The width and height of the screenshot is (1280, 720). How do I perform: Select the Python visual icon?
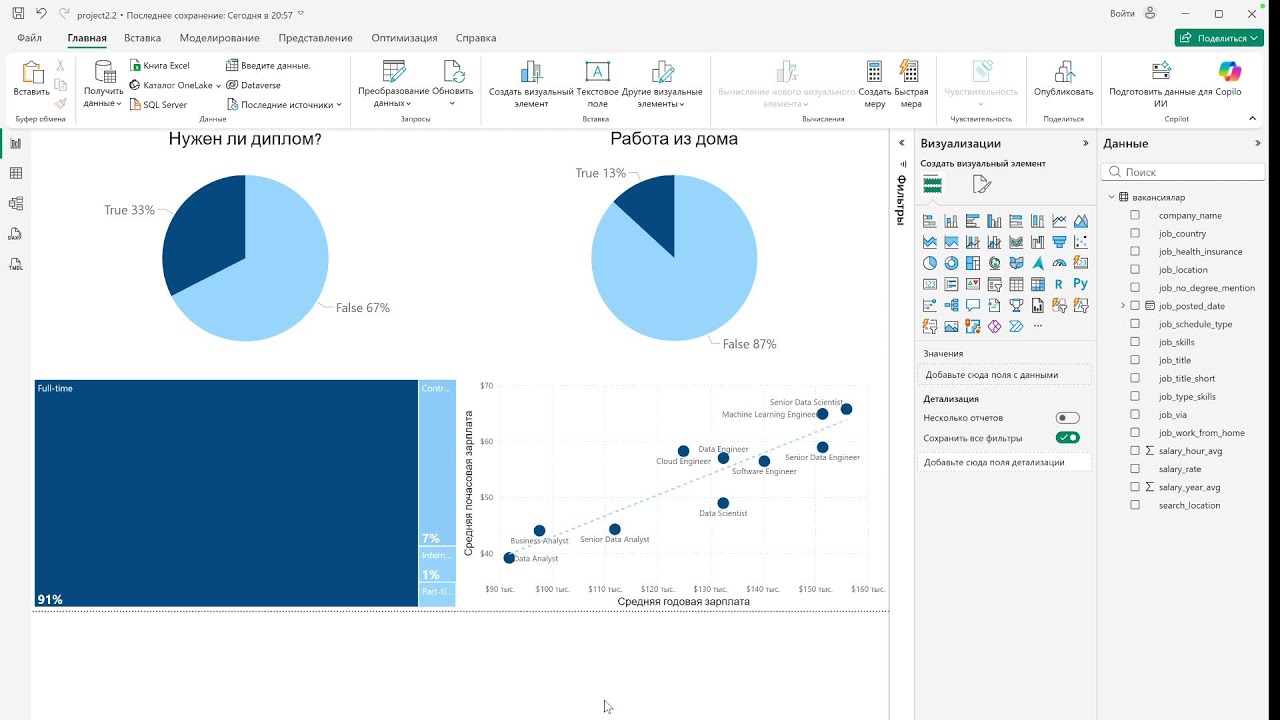pos(1080,284)
